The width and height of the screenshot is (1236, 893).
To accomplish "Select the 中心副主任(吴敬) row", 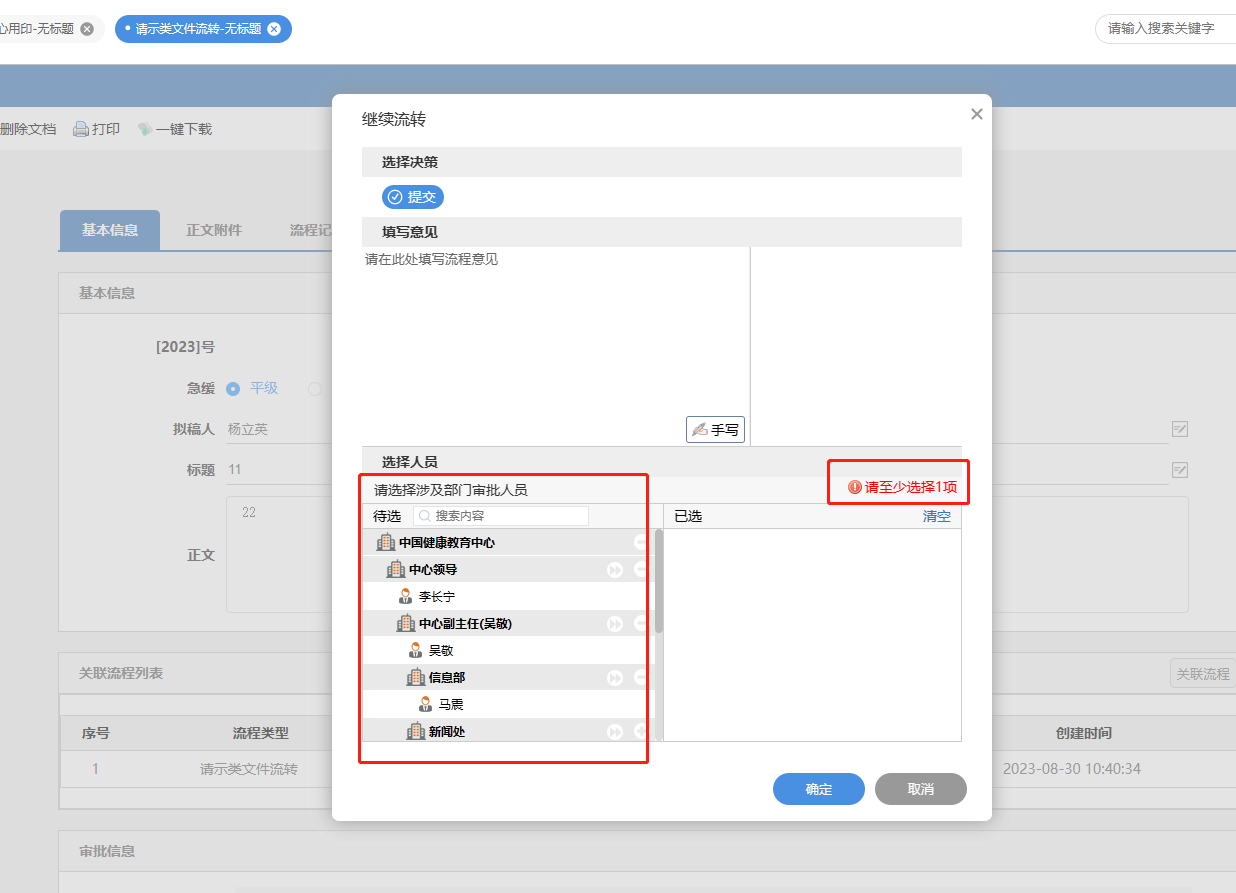I will 507,623.
